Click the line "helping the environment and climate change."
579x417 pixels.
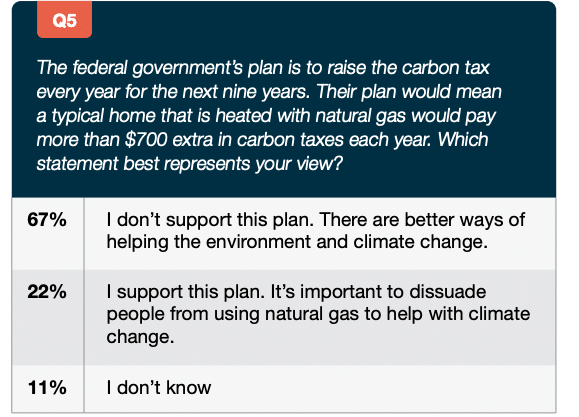(x=297, y=242)
